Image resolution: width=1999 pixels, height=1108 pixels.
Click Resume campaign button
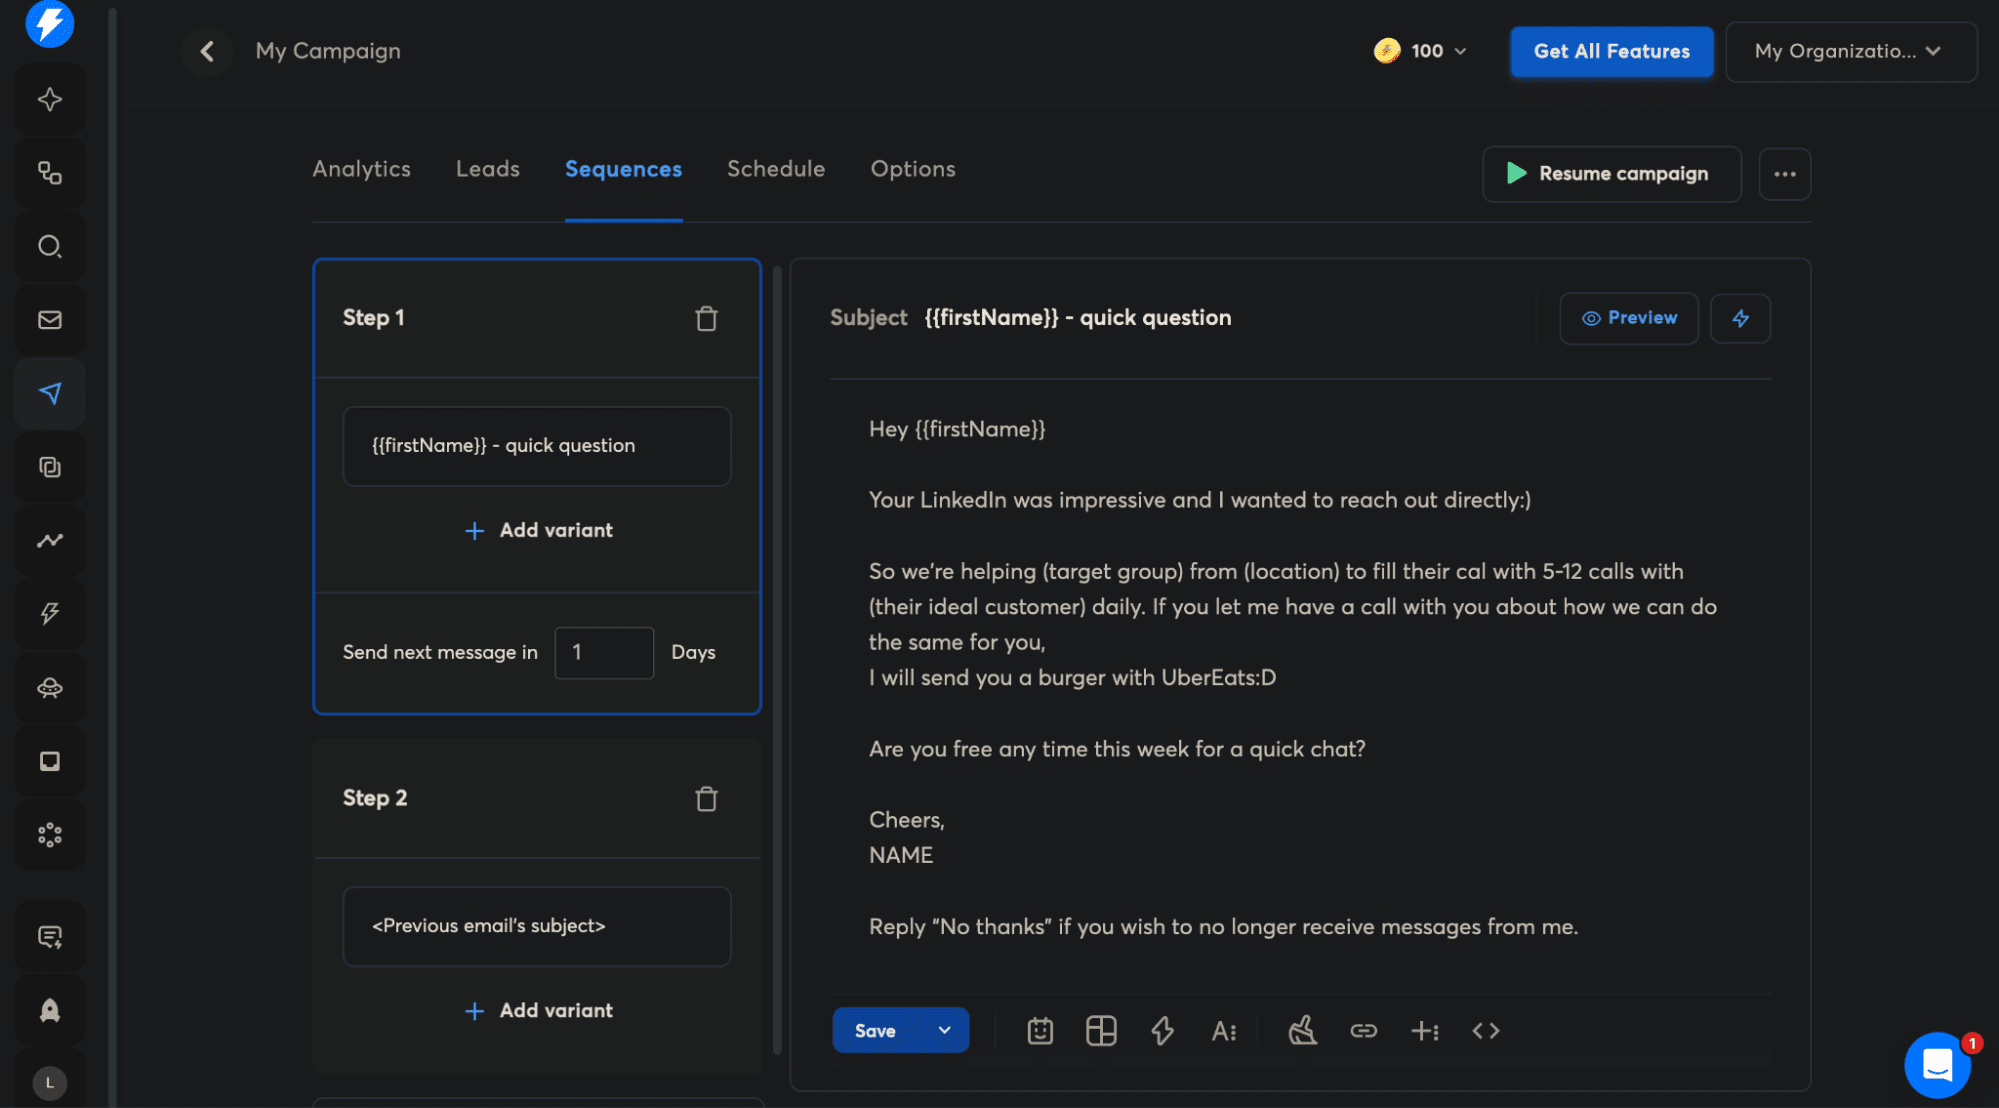pos(1611,174)
